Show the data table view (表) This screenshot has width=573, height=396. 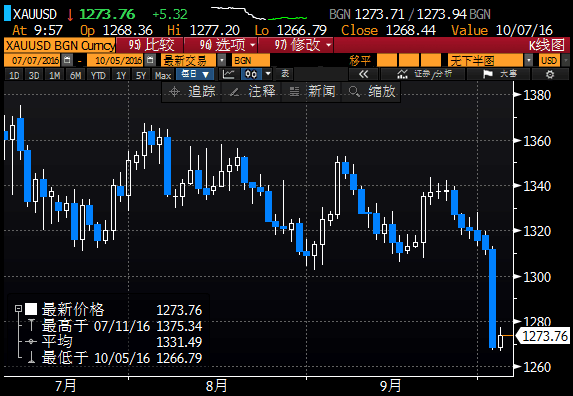pyautogui.click(x=285, y=74)
